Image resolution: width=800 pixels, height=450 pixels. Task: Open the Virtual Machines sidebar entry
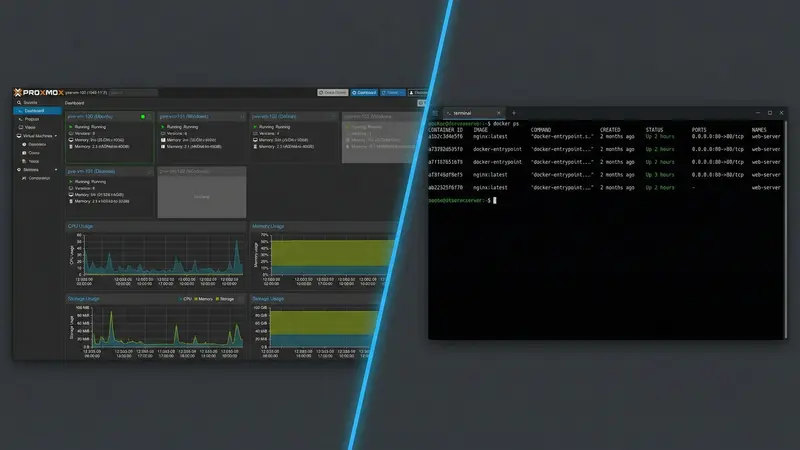click(x=37, y=136)
